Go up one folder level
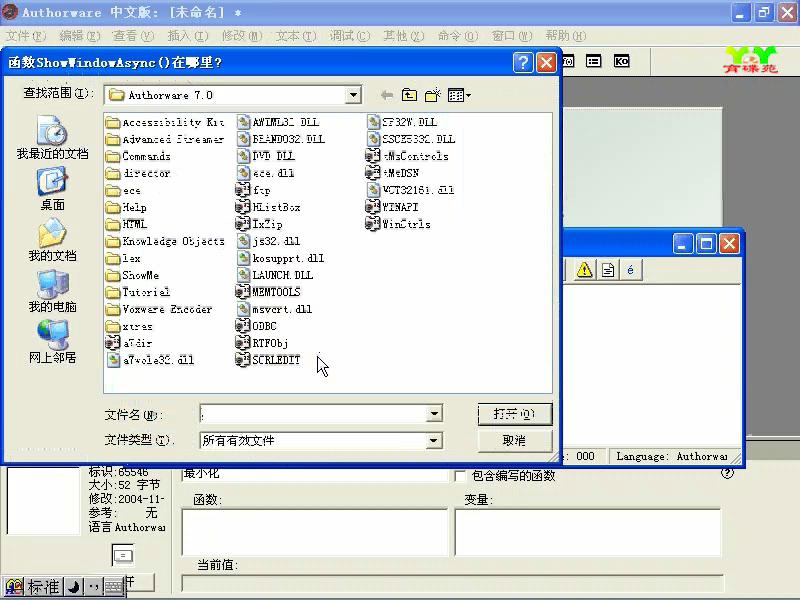The width and height of the screenshot is (800, 600). click(409, 95)
